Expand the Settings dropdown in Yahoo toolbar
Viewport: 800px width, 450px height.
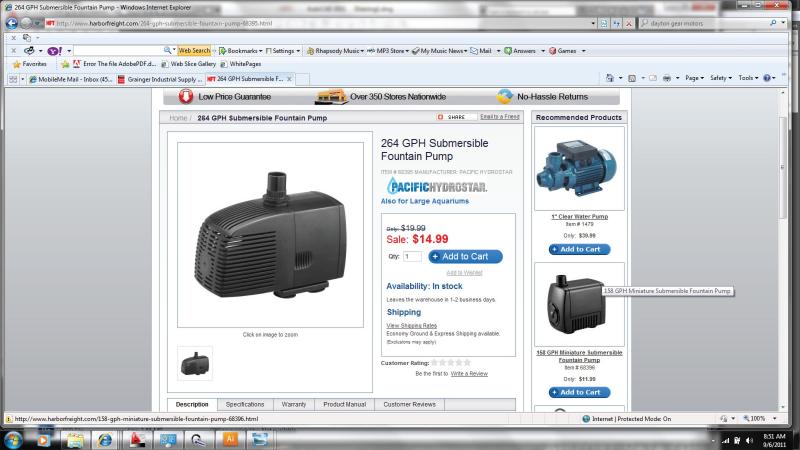(298, 51)
